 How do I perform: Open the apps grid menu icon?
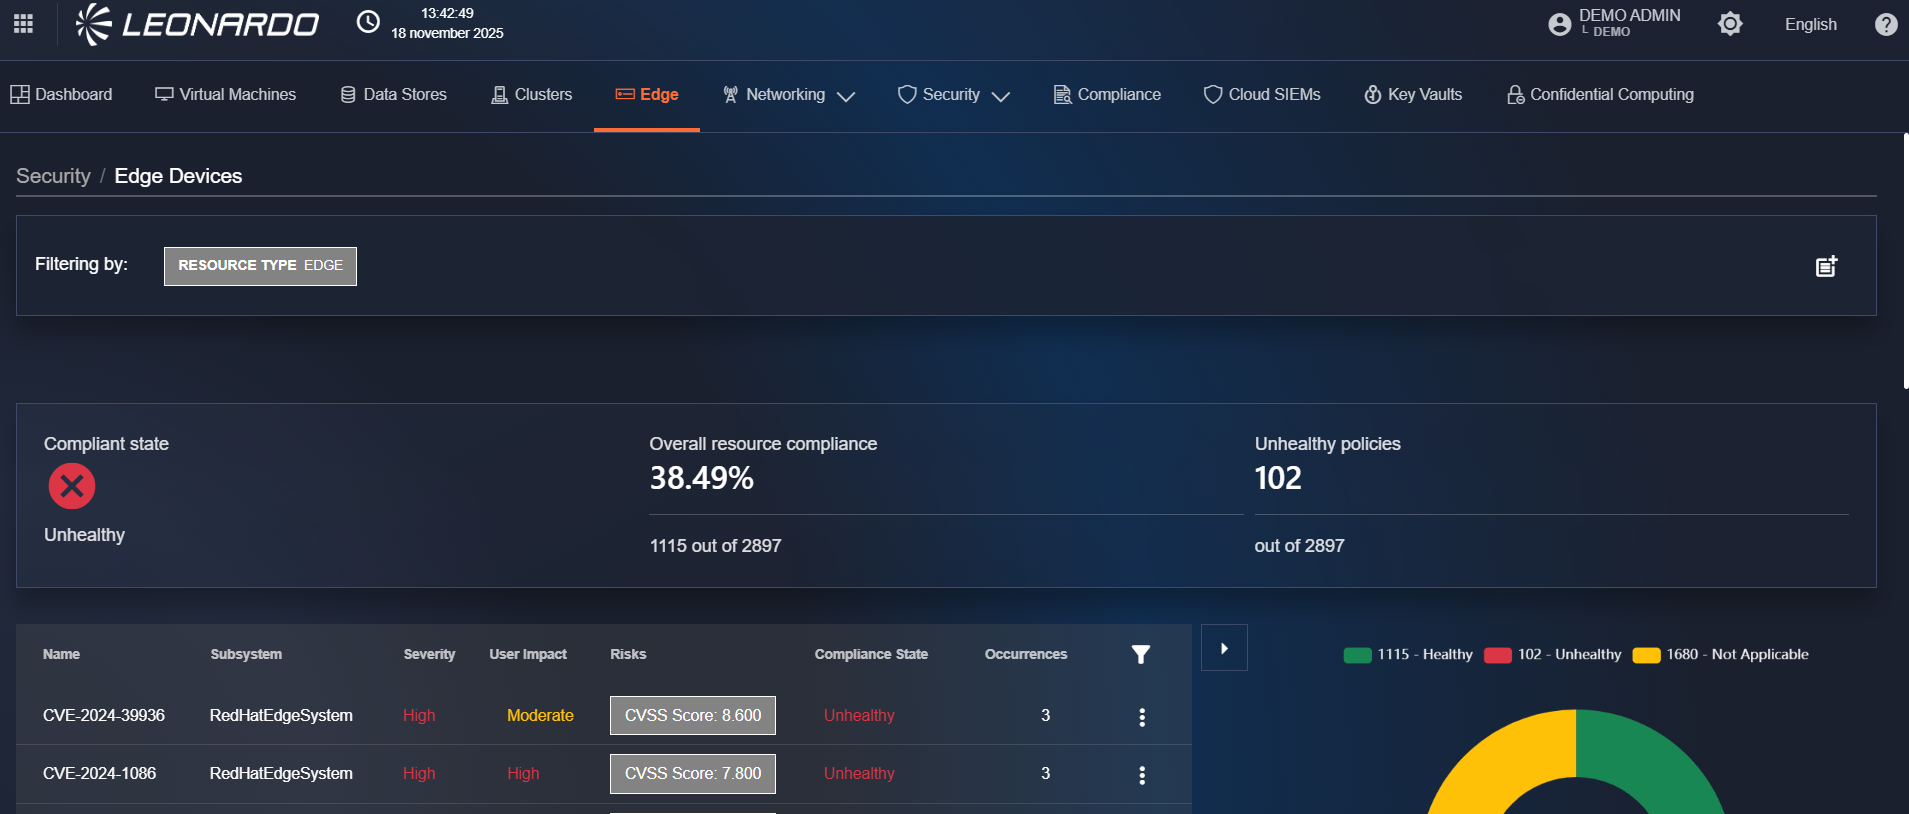pos(23,23)
